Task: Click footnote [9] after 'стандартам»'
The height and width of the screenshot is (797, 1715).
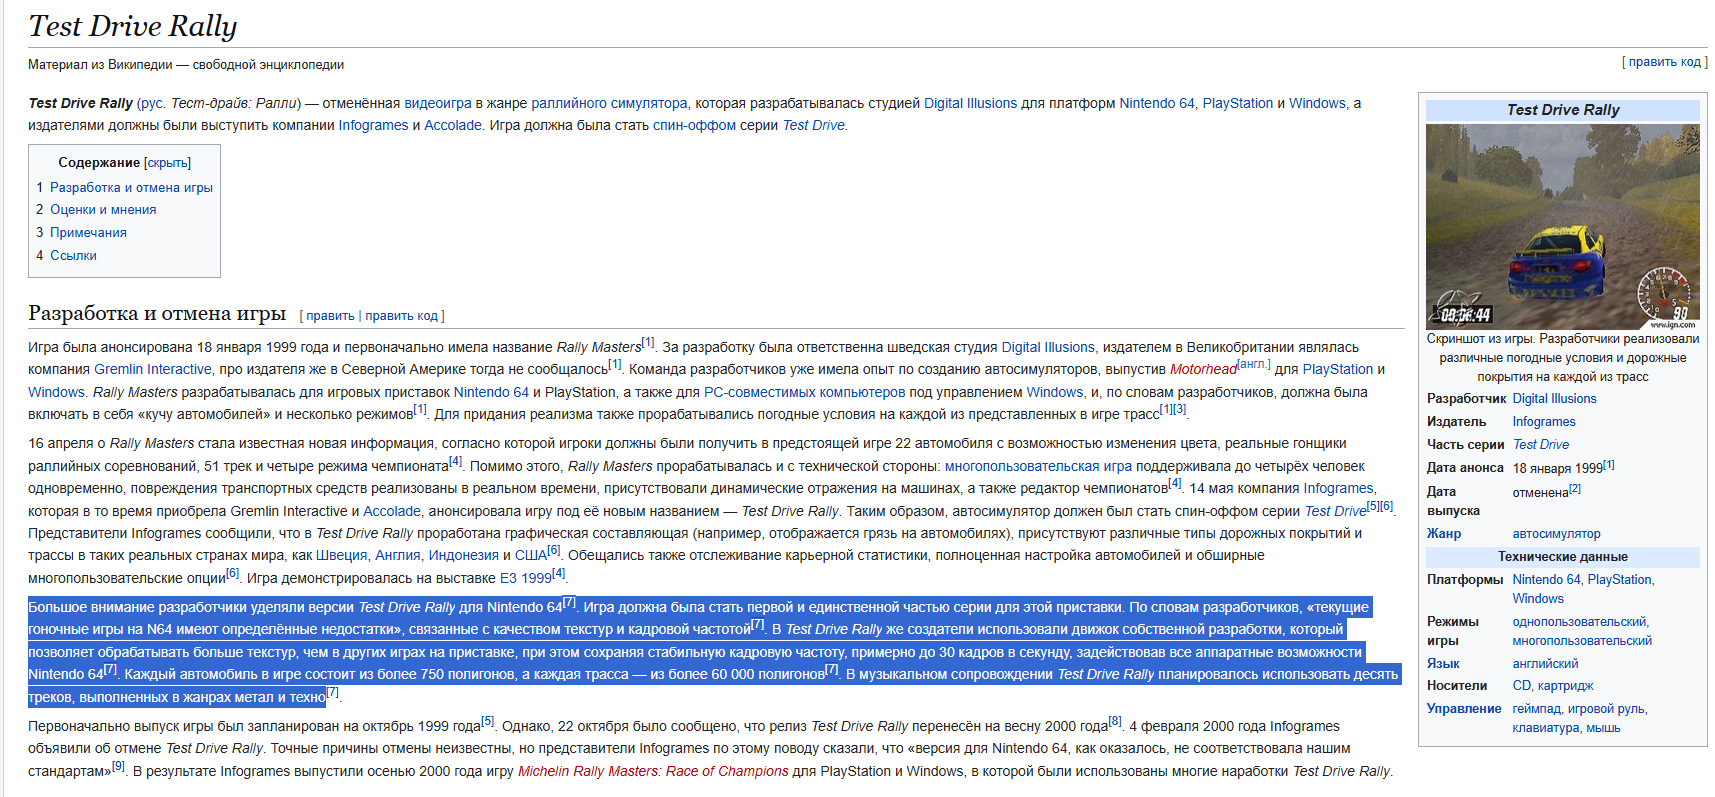Action: point(118,766)
